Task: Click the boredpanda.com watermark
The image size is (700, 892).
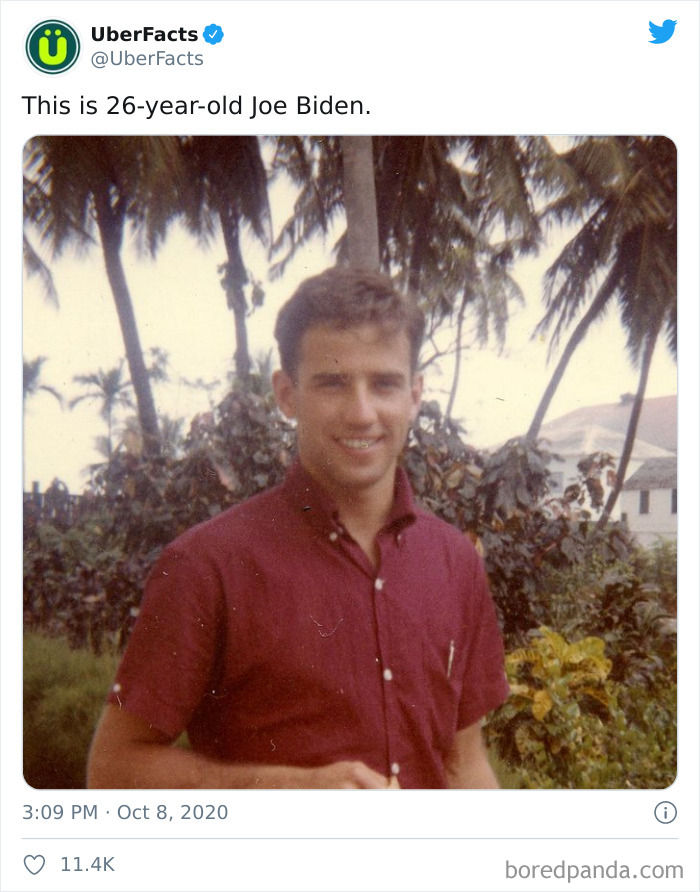Action: 594,870
